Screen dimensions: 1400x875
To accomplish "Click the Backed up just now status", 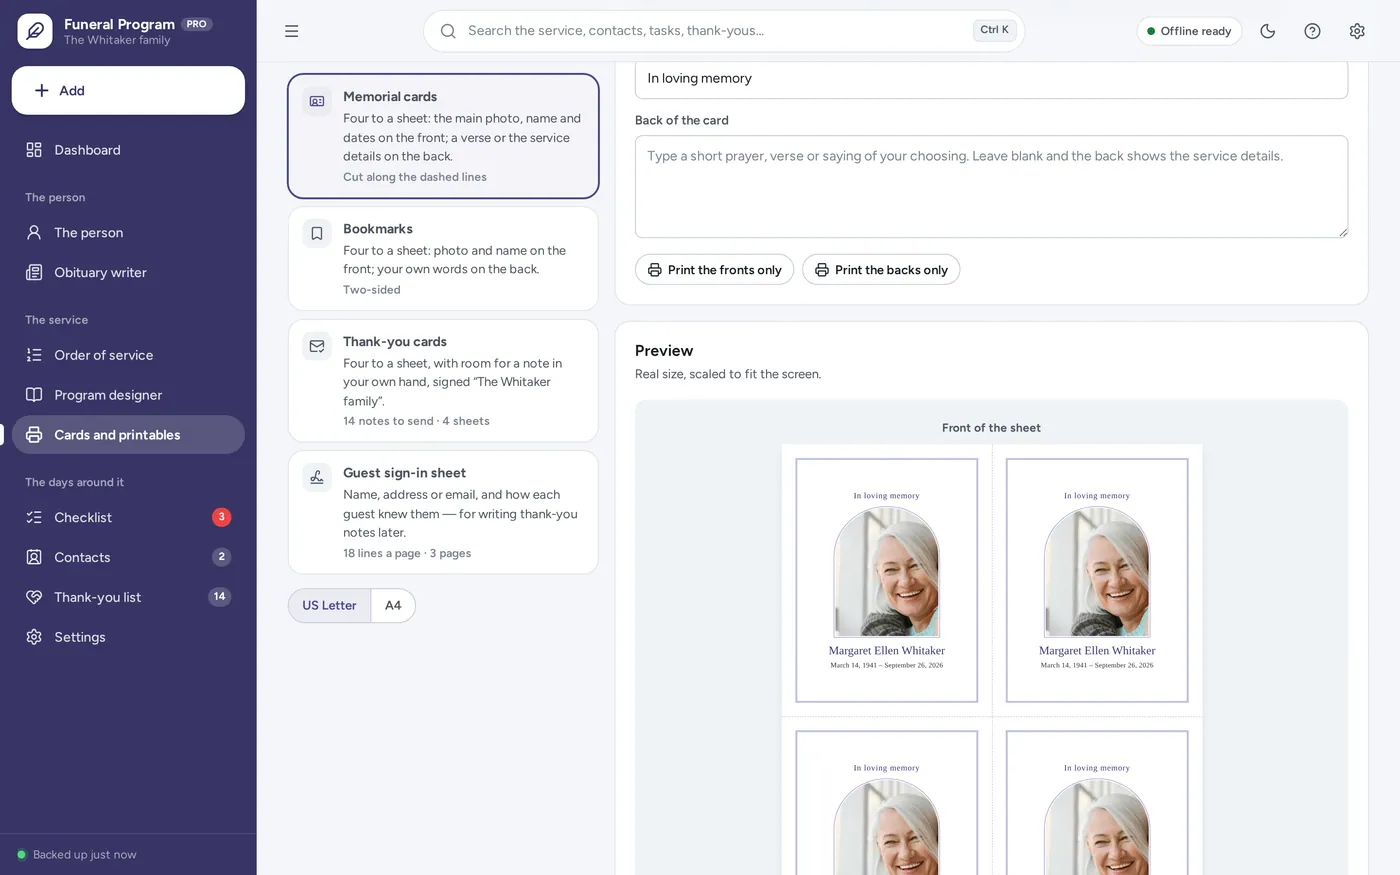I will click(76, 855).
